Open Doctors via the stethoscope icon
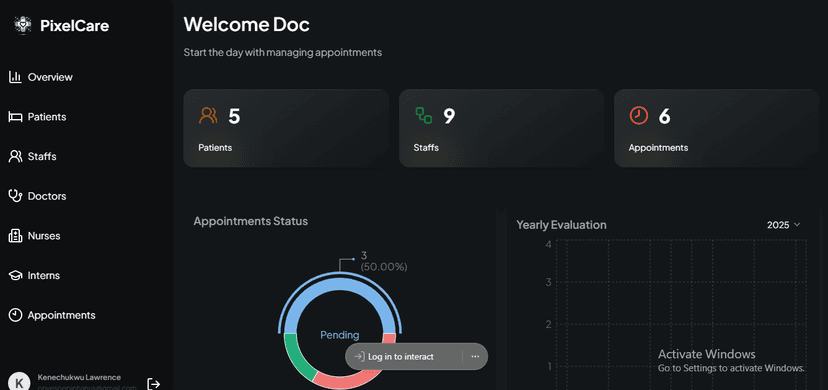Screen dimensions: 828x390 [15, 196]
